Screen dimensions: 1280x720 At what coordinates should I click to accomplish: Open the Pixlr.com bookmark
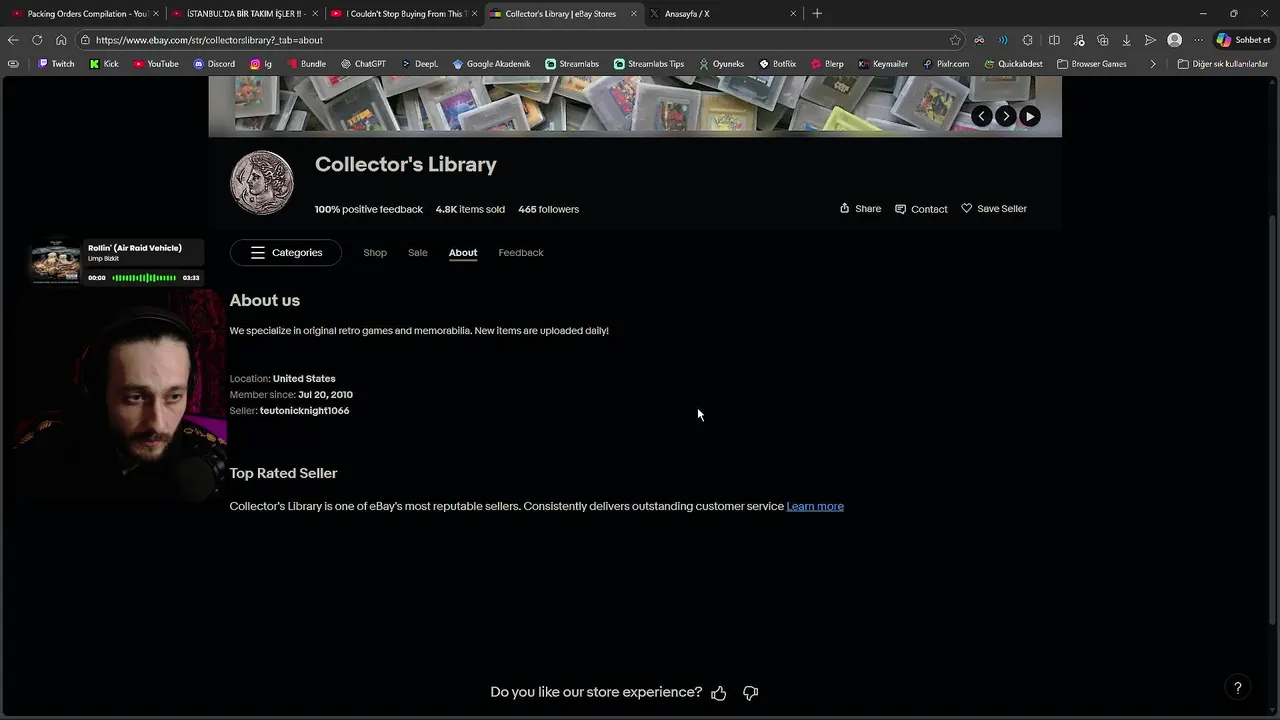[x=945, y=64]
